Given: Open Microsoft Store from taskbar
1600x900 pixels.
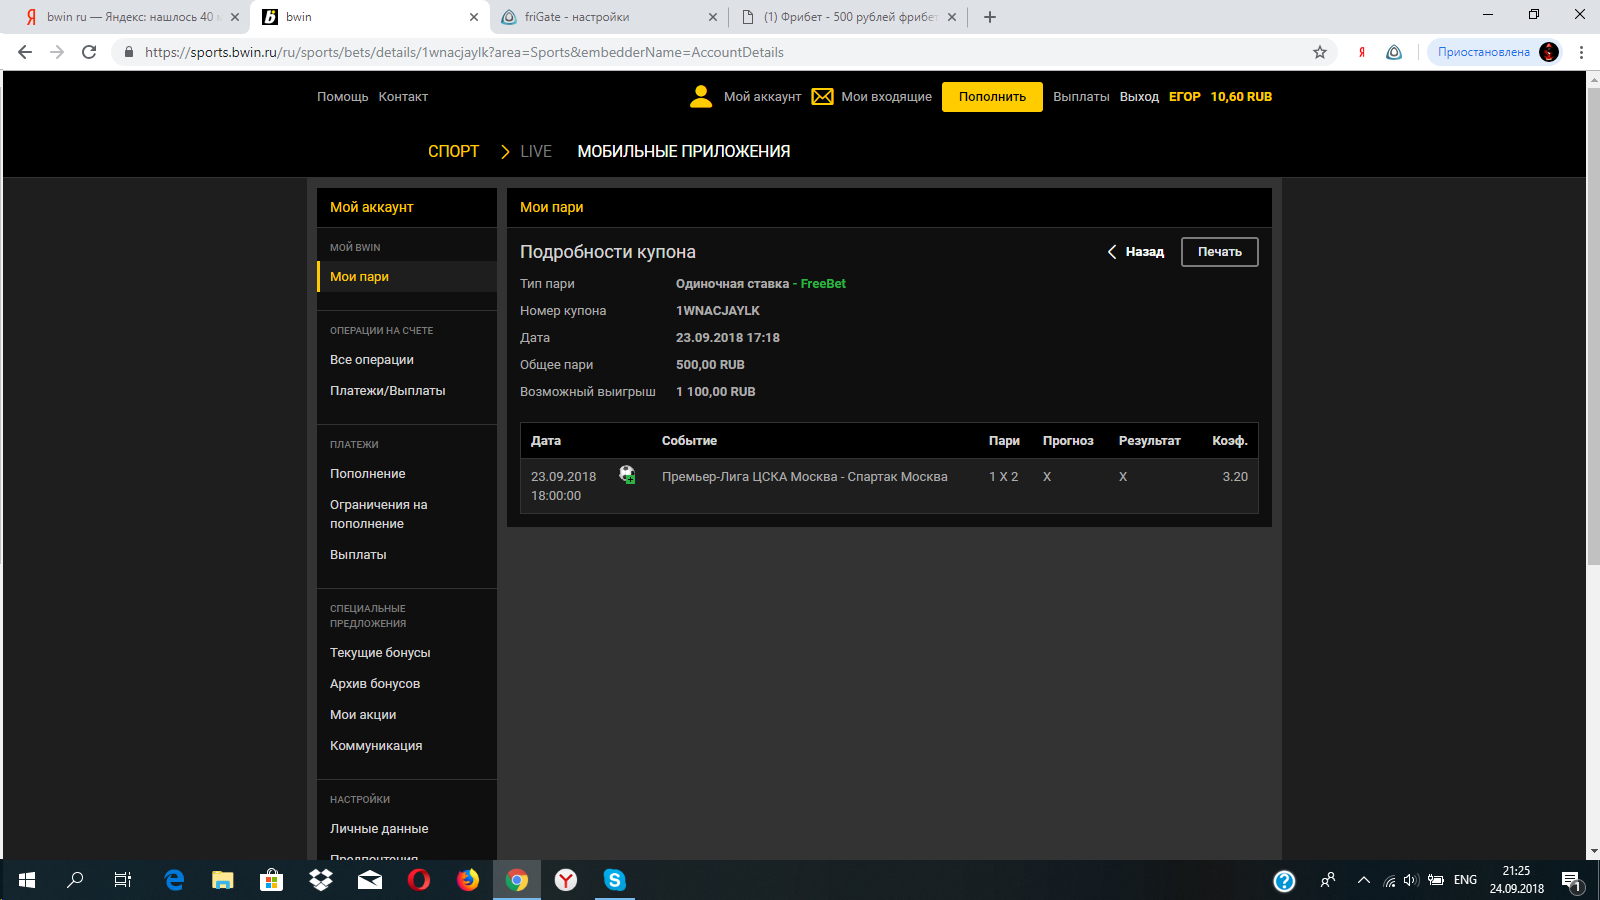Looking at the screenshot, I should click(x=271, y=880).
